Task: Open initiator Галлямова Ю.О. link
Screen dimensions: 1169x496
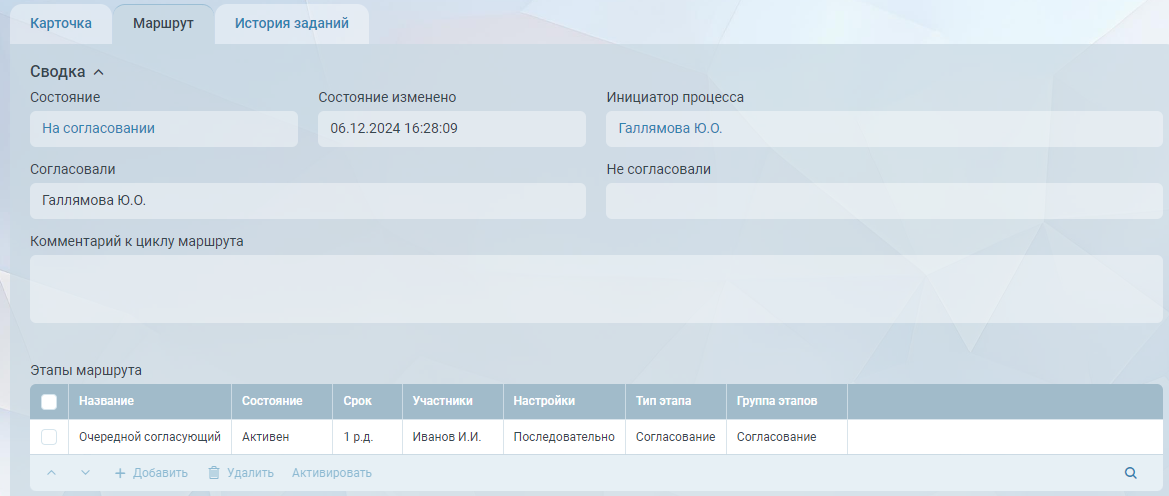Action: 670,129
